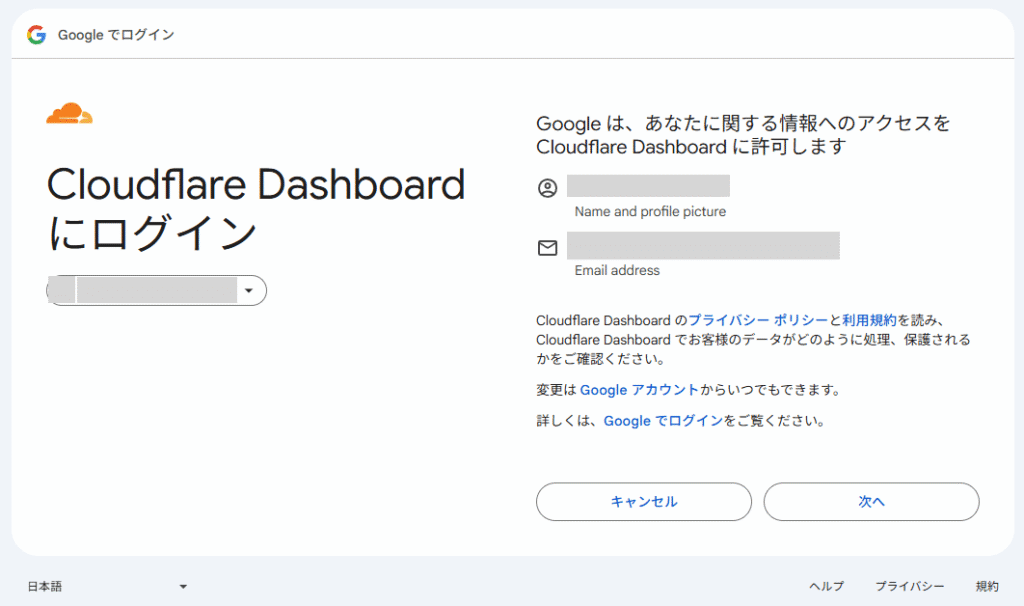Viewport: 1024px width, 606px height.
Task: Open the 利用規約 link
Action: point(869,320)
